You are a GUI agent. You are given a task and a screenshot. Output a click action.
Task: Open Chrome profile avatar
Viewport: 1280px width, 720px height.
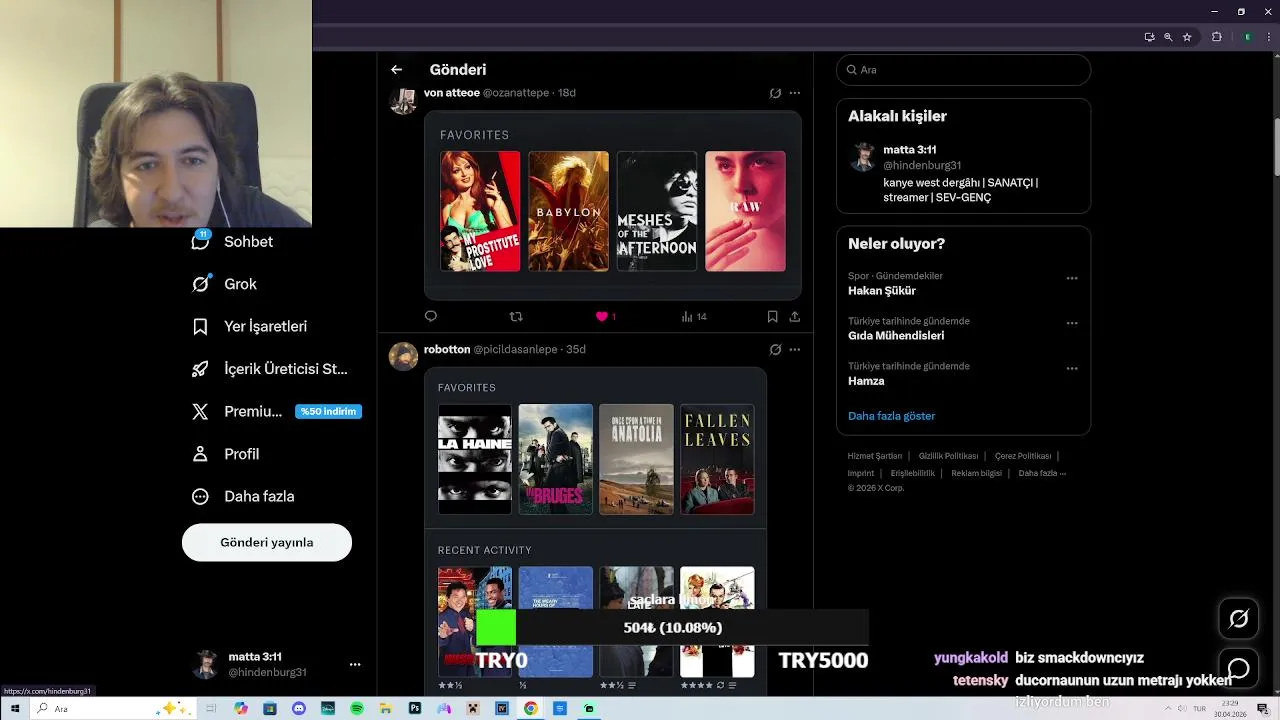[1247, 37]
